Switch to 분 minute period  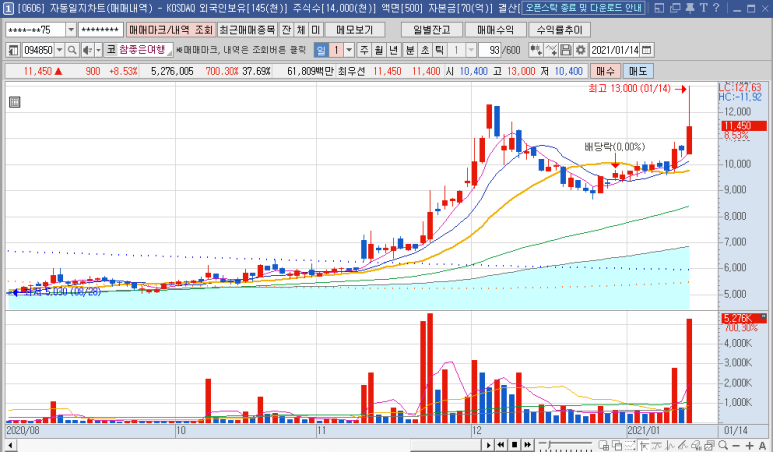pos(410,50)
